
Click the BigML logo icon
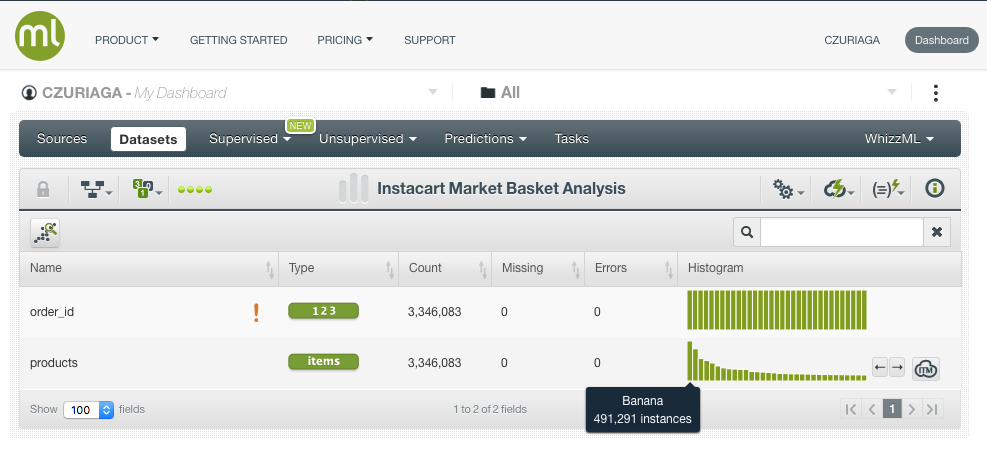(x=40, y=37)
